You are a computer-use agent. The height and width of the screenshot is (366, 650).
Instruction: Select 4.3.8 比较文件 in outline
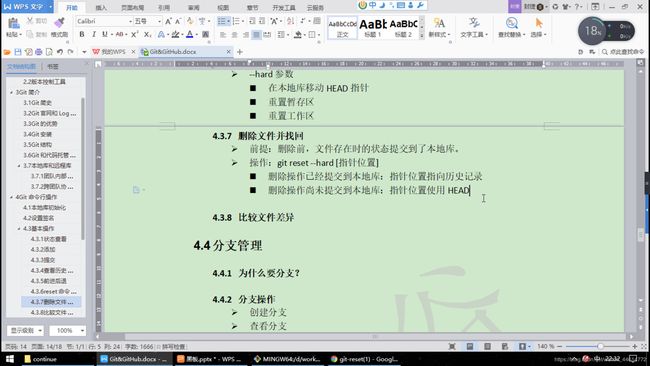click(52, 313)
